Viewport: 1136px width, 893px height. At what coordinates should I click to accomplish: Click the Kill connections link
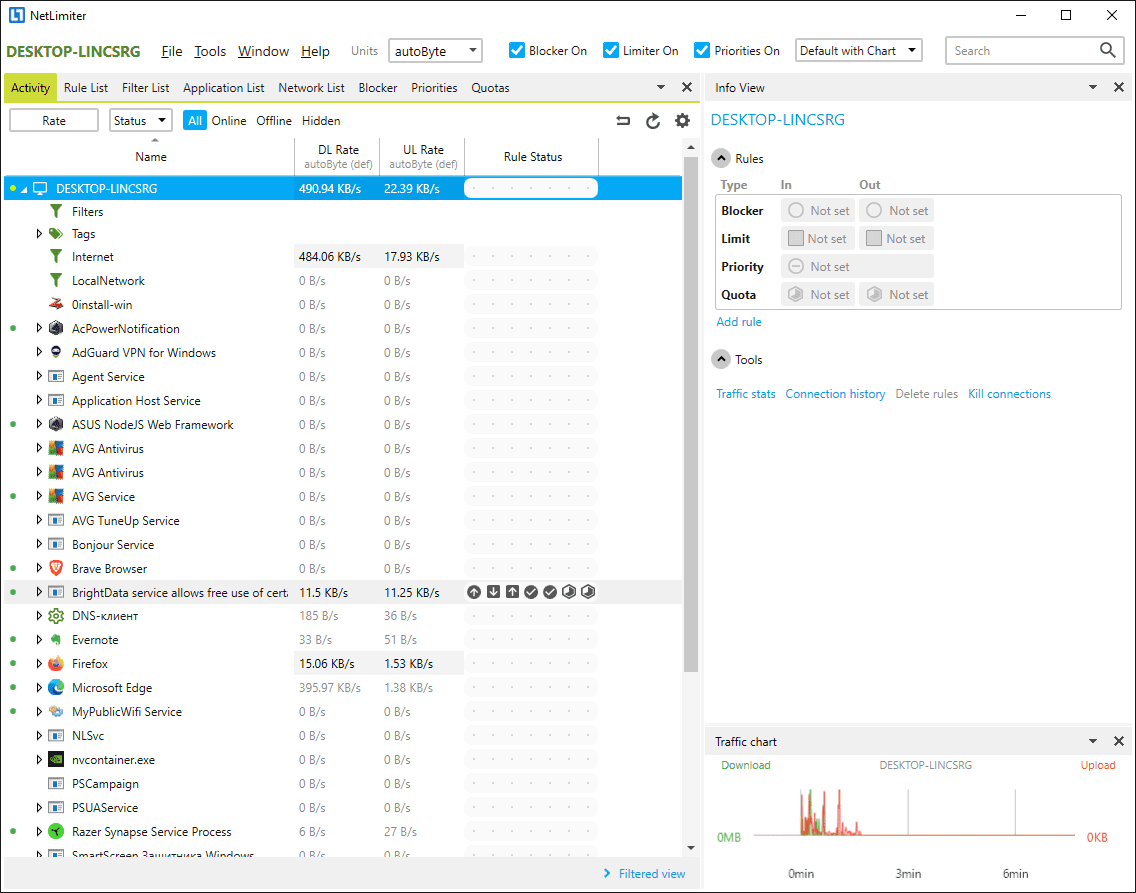(1009, 394)
